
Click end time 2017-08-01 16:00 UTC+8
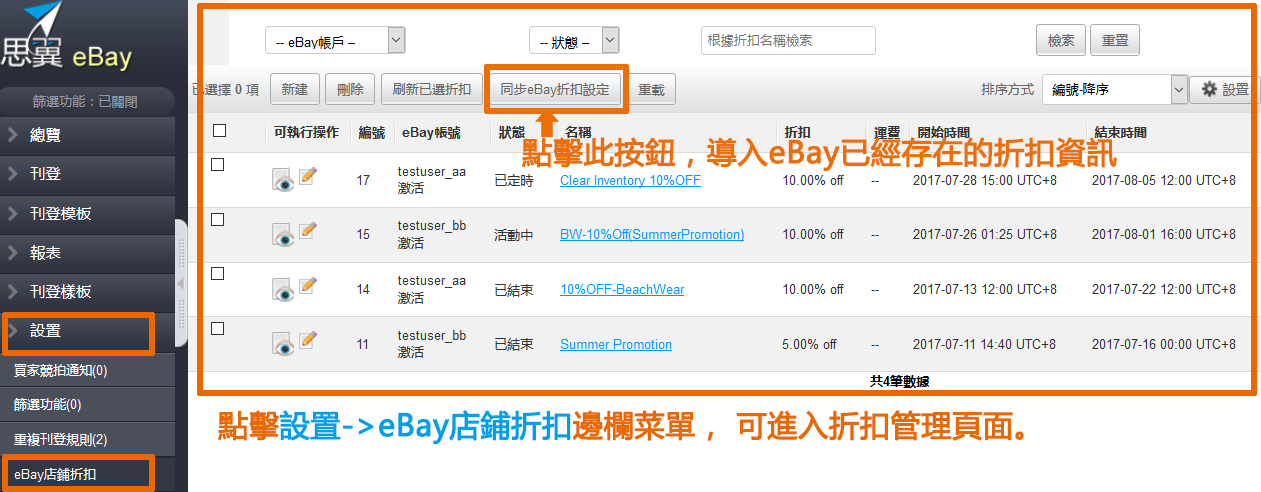pos(1163,235)
